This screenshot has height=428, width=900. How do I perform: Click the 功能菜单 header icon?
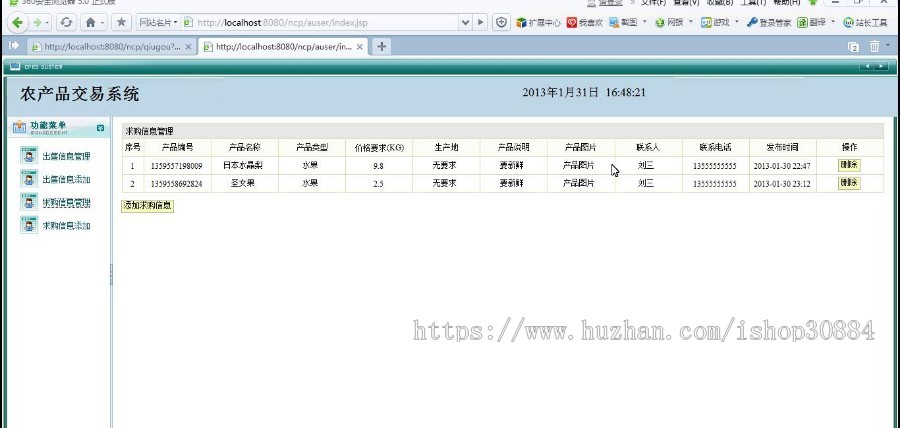[20, 127]
